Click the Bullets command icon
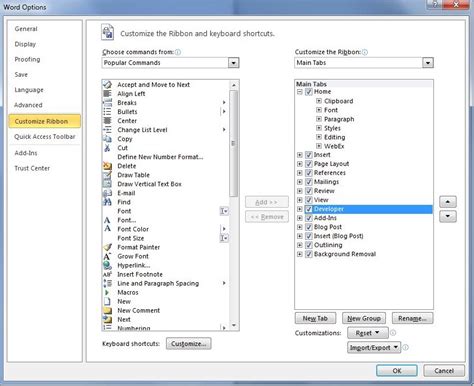The width and height of the screenshot is (474, 386). tap(107, 112)
